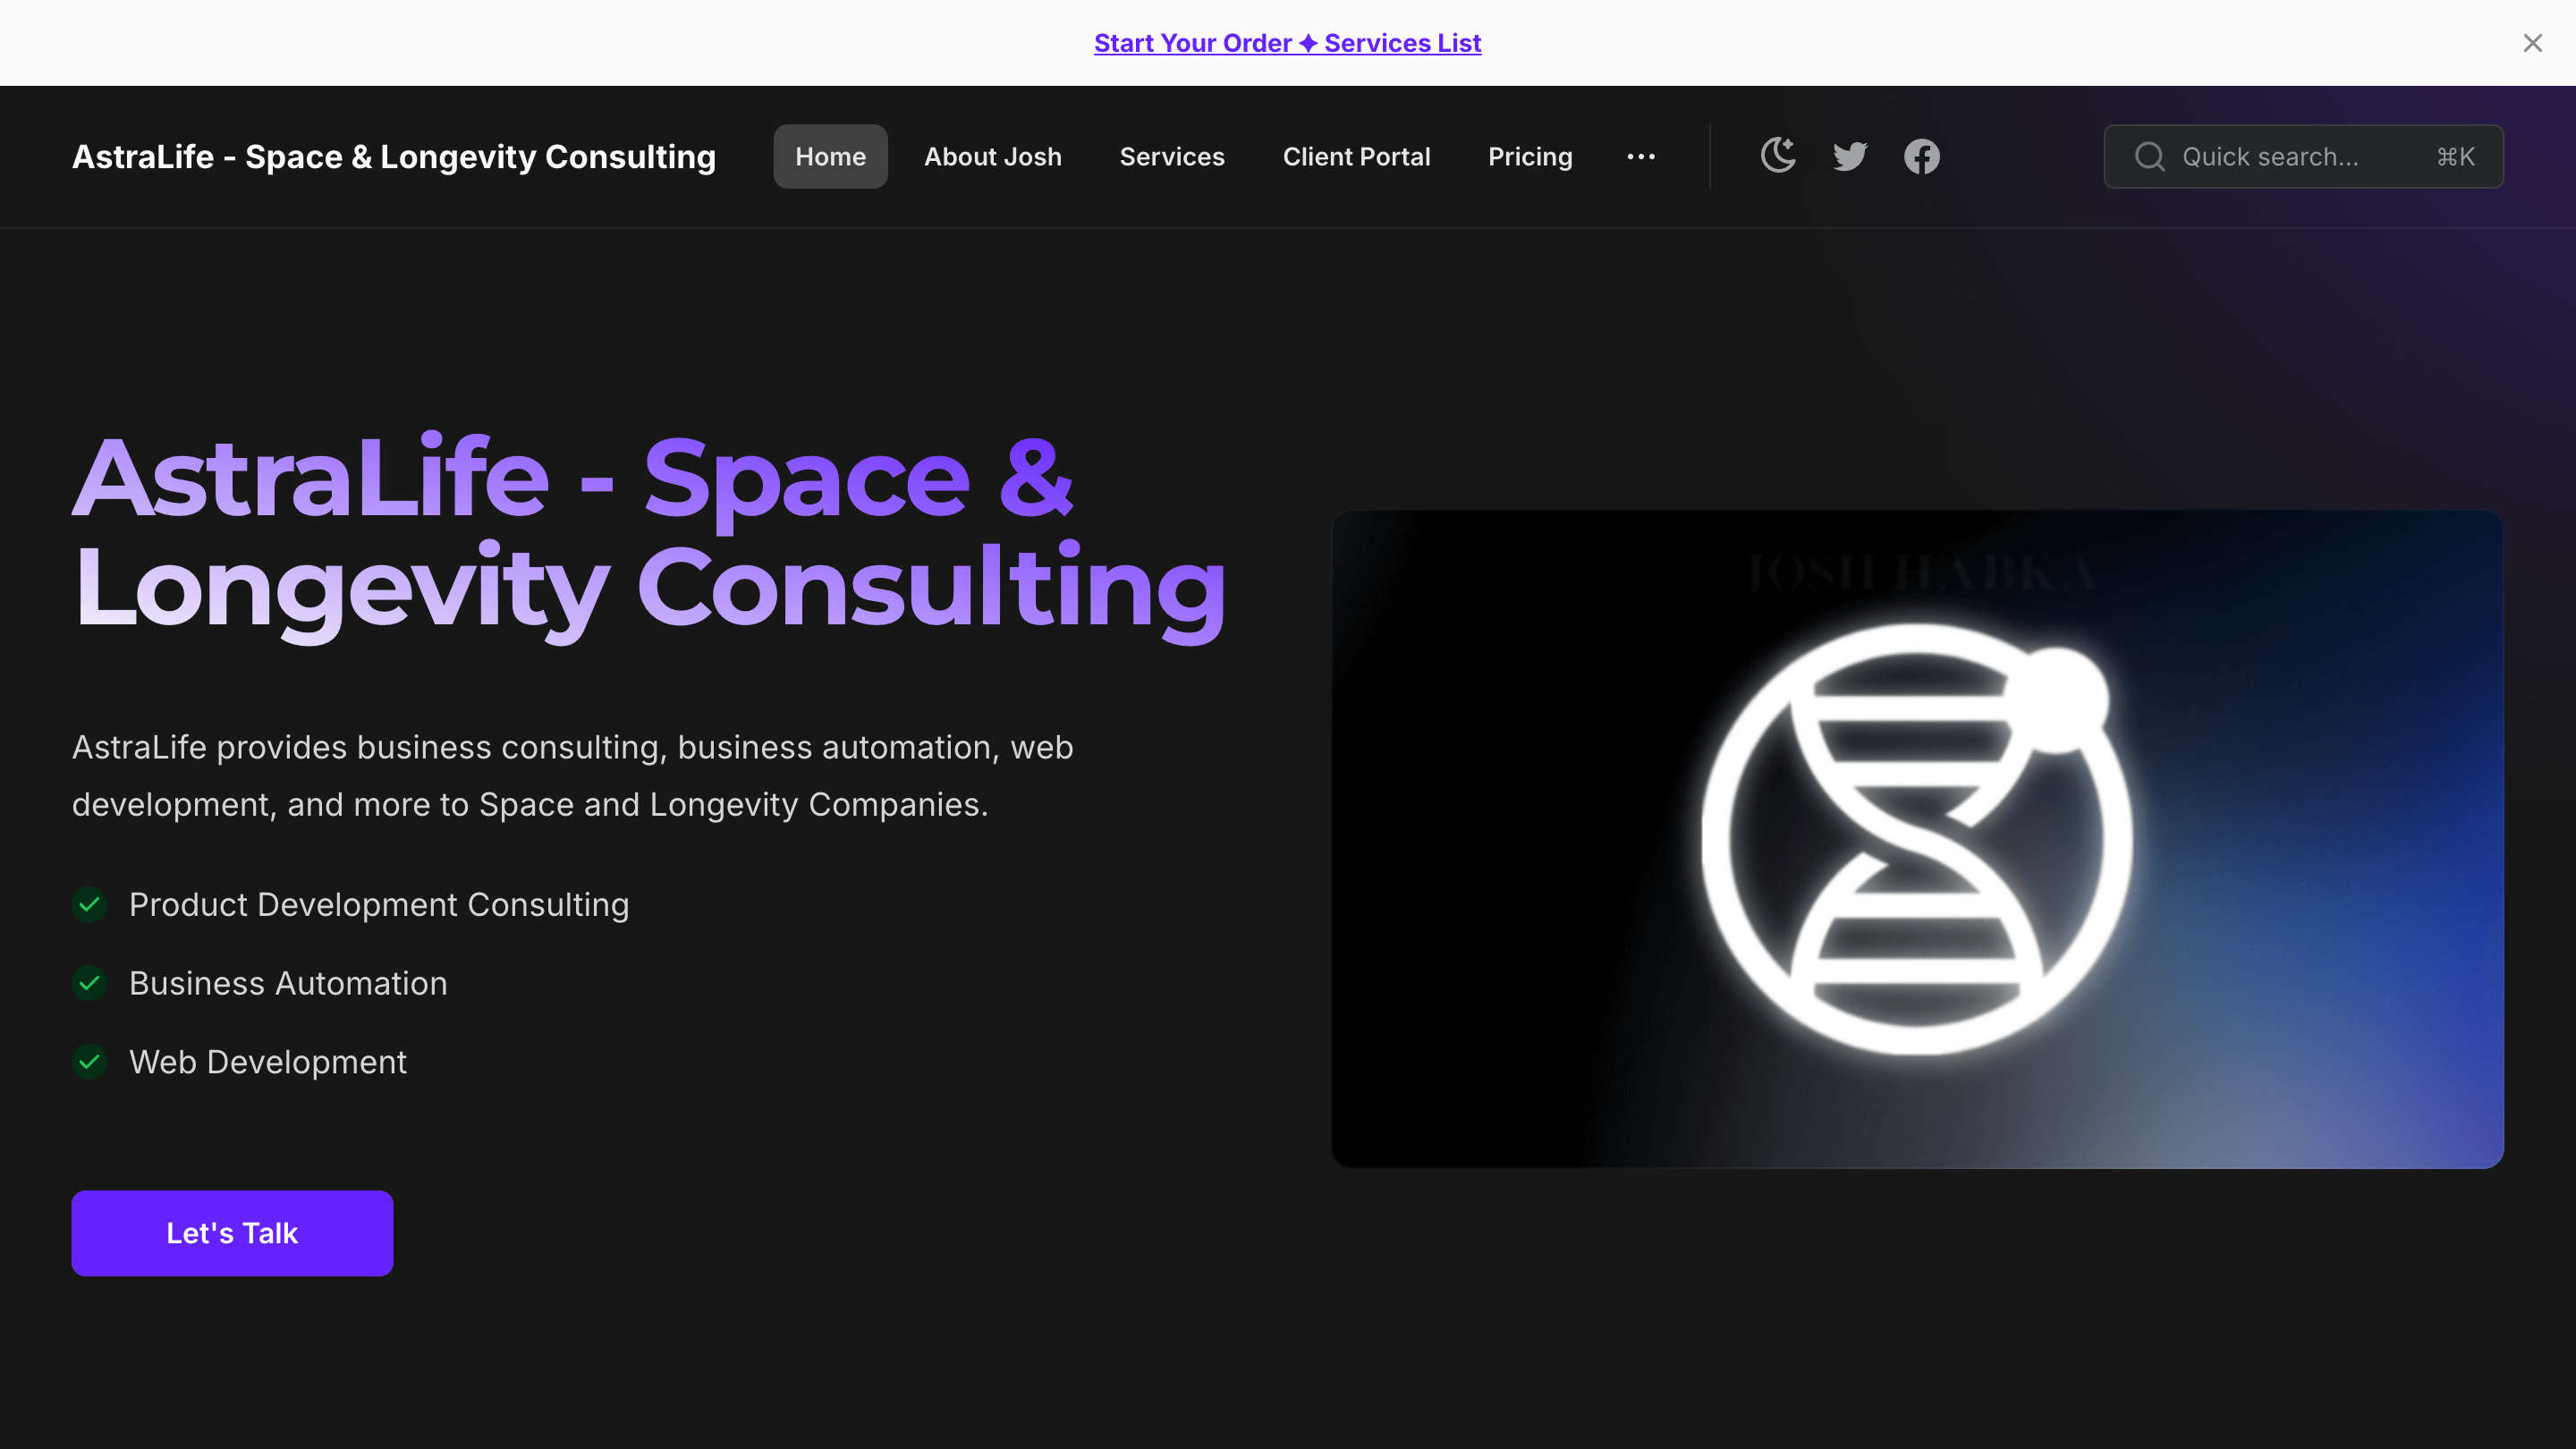This screenshot has width=2576, height=1449.
Task: Open the Twitter profile icon
Action: tap(1850, 156)
